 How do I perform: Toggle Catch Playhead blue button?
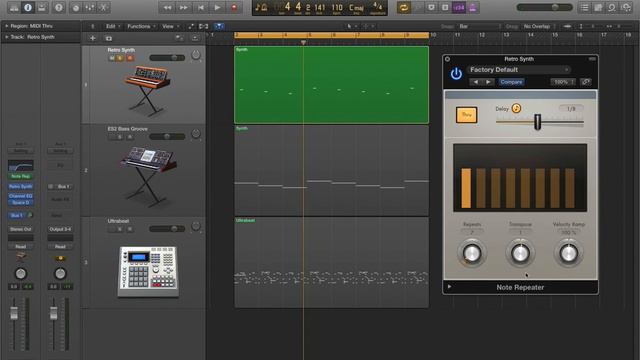click(x=219, y=27)
